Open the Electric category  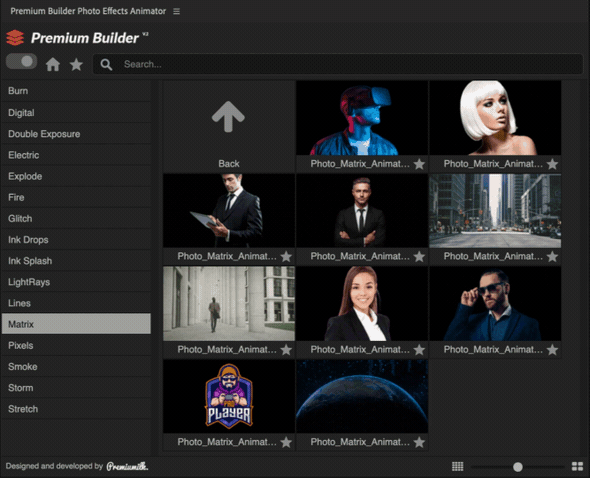[x=76, y=155]
